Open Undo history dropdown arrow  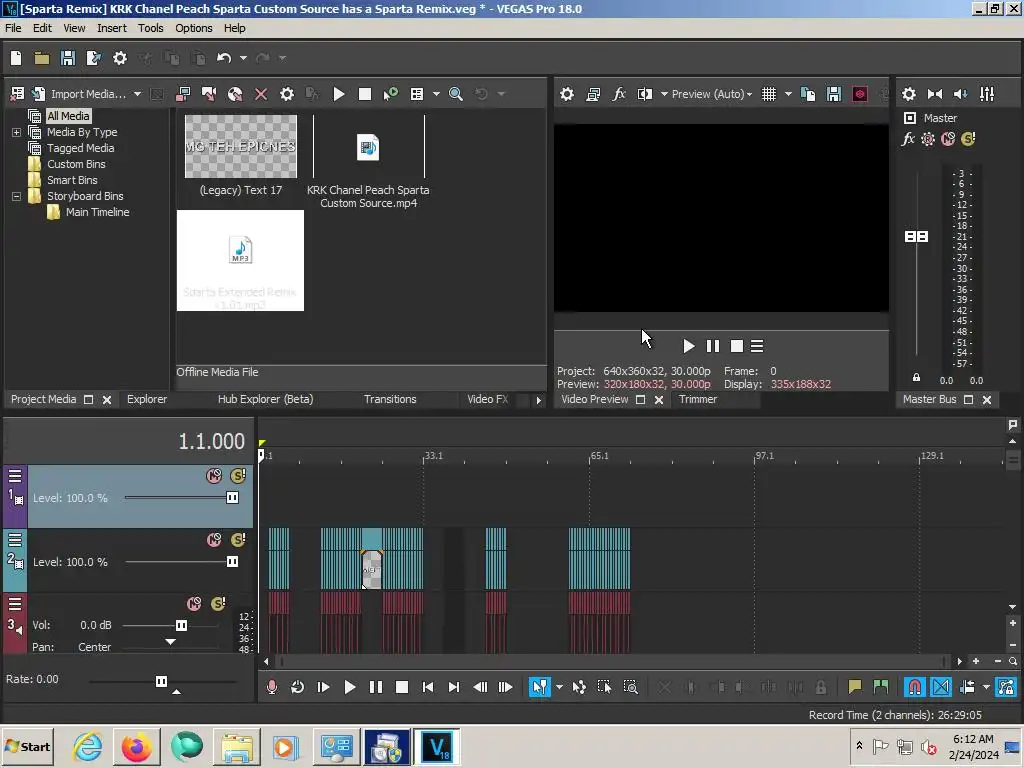[243, 58]
